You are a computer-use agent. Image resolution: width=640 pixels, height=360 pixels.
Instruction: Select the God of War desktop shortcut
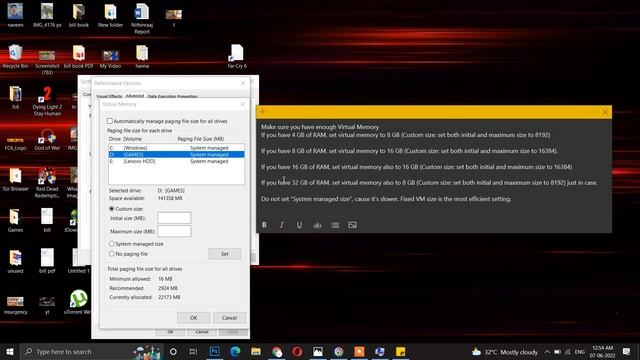tap(47, 140)
